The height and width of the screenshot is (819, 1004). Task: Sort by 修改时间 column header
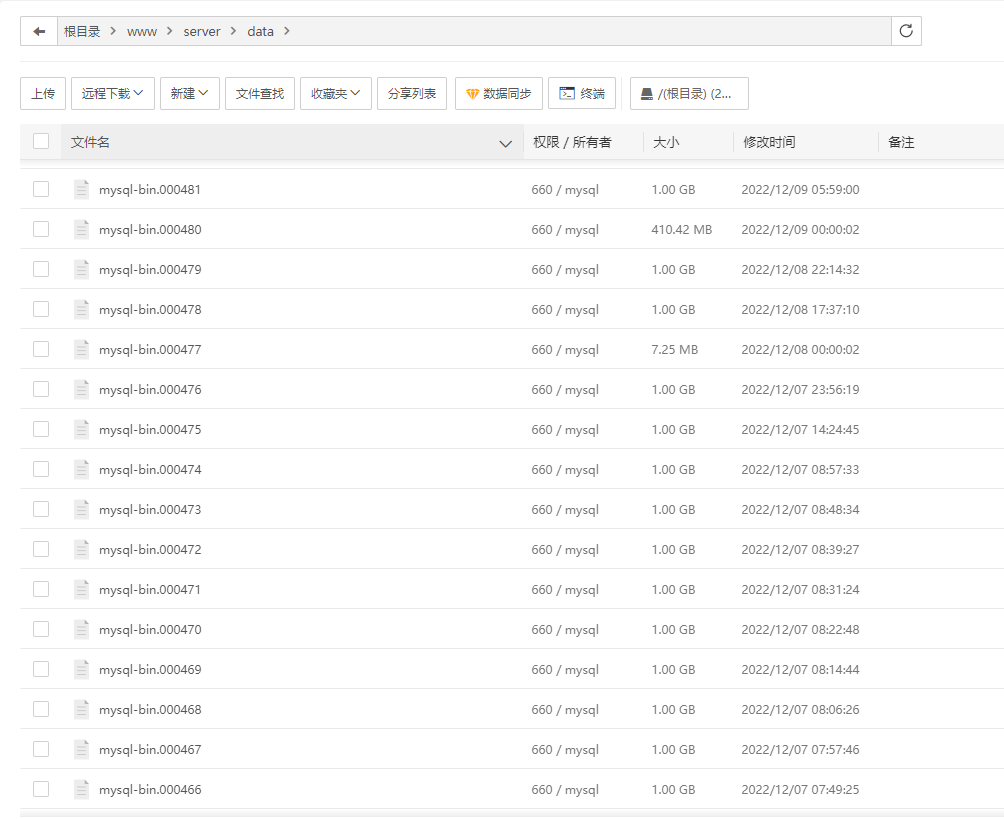pos(769,142)
